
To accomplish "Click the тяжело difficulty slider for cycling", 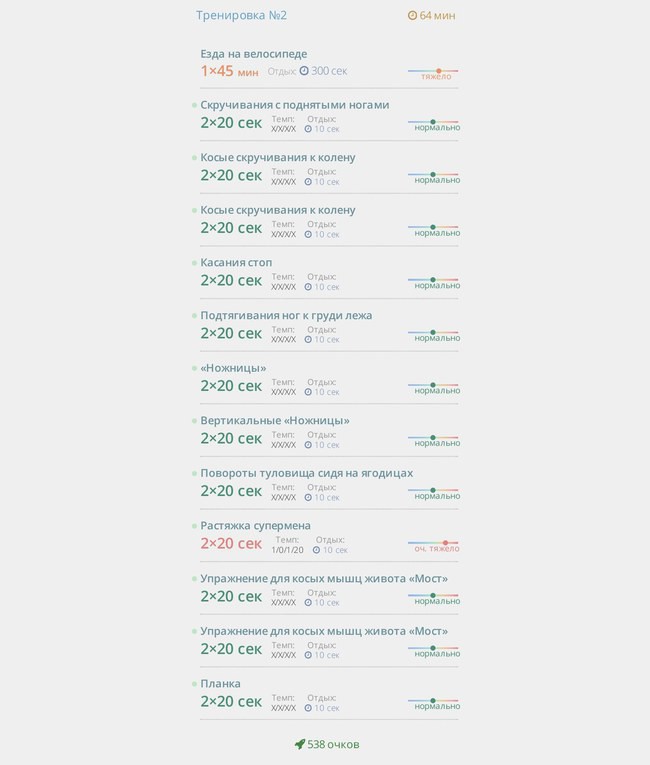I will pyautogui.click(x=433, y=73).
